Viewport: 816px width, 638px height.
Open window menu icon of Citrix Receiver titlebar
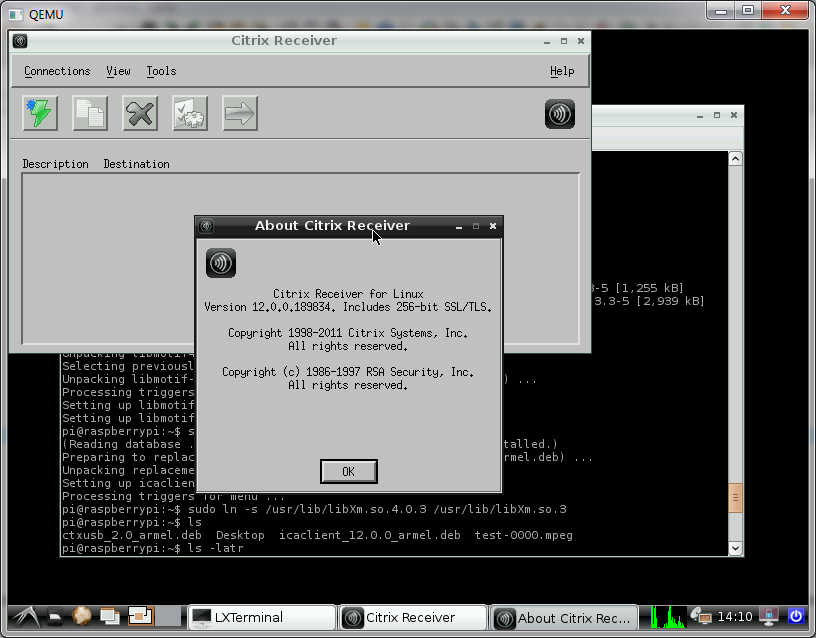(x=20, y=41)
